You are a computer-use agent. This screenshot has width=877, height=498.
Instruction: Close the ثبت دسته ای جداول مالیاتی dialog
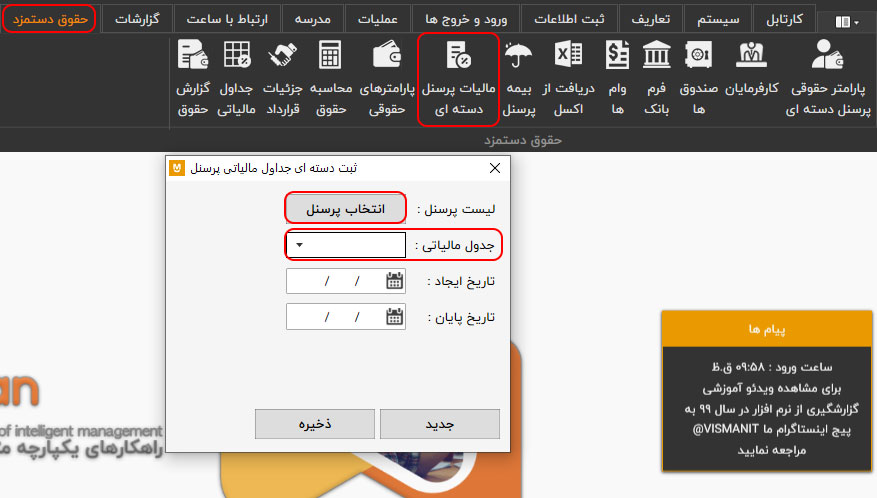click(x=494, y=168)
